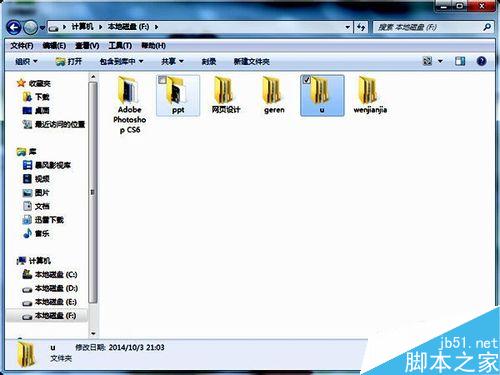500x375 pixels.
Task: Toggle the preview pane button
Action: [x=460, y=61]
